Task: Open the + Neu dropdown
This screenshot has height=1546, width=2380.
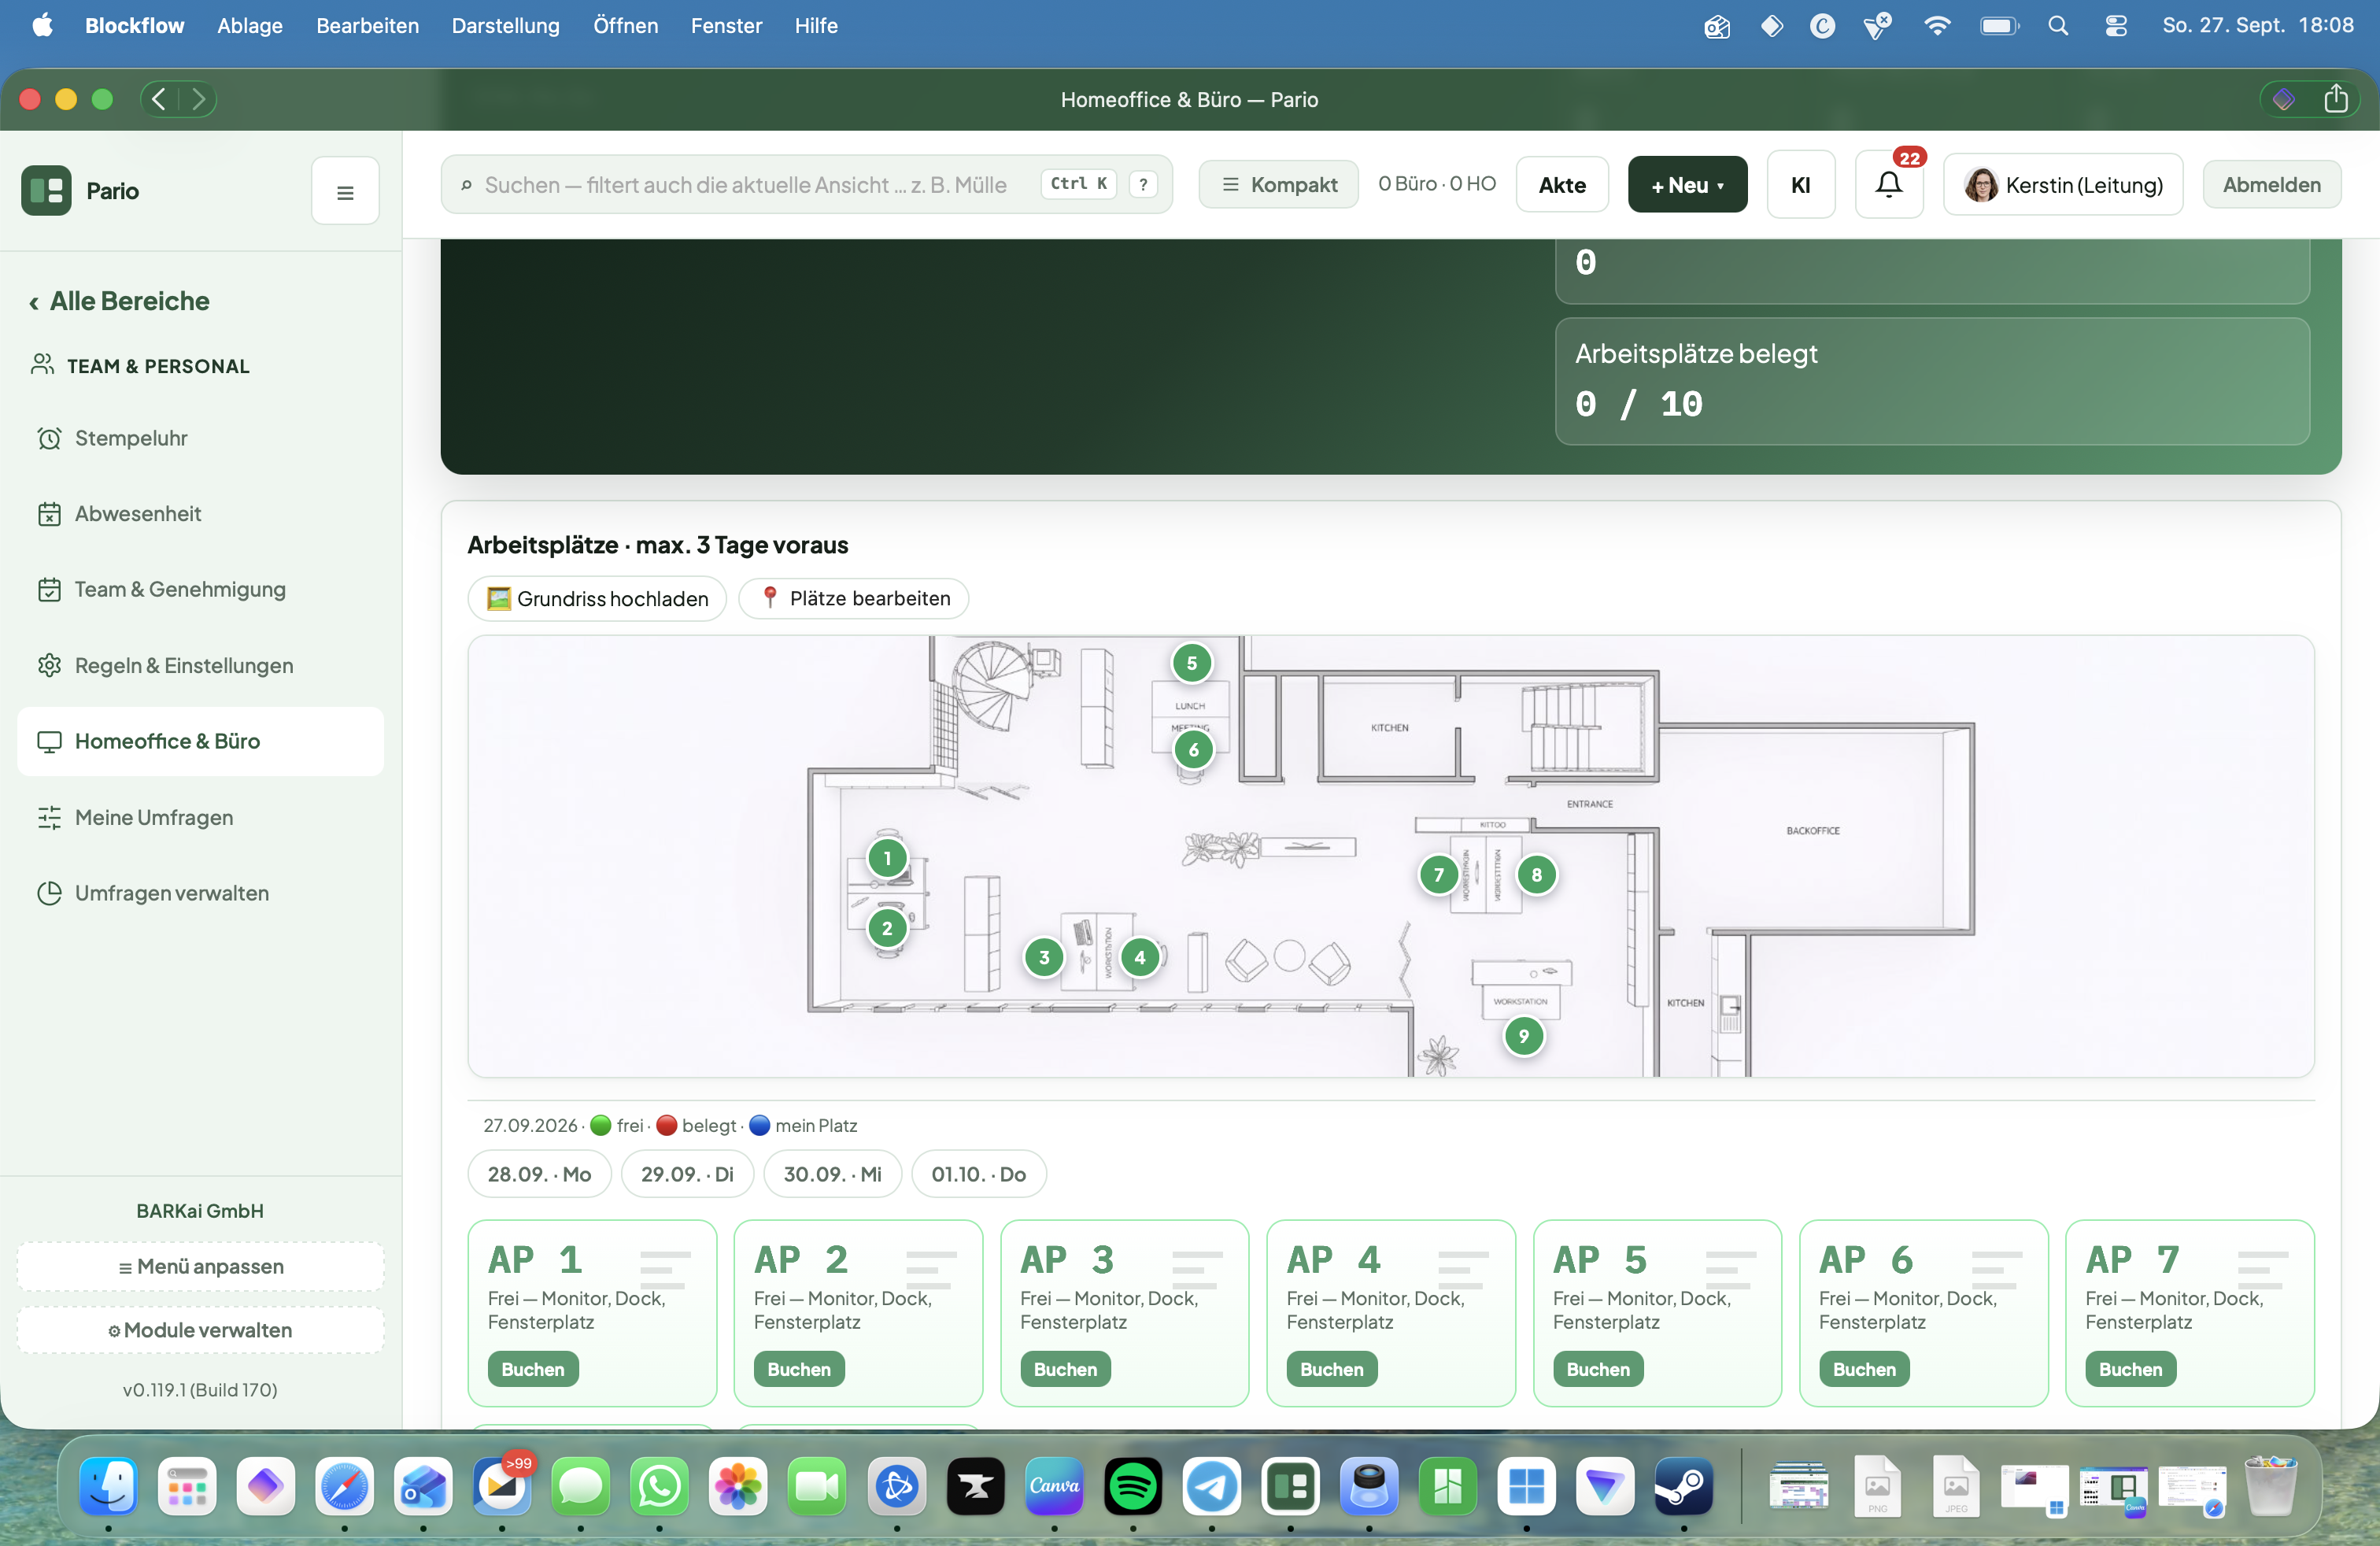Action: (x=1687, y=185)
